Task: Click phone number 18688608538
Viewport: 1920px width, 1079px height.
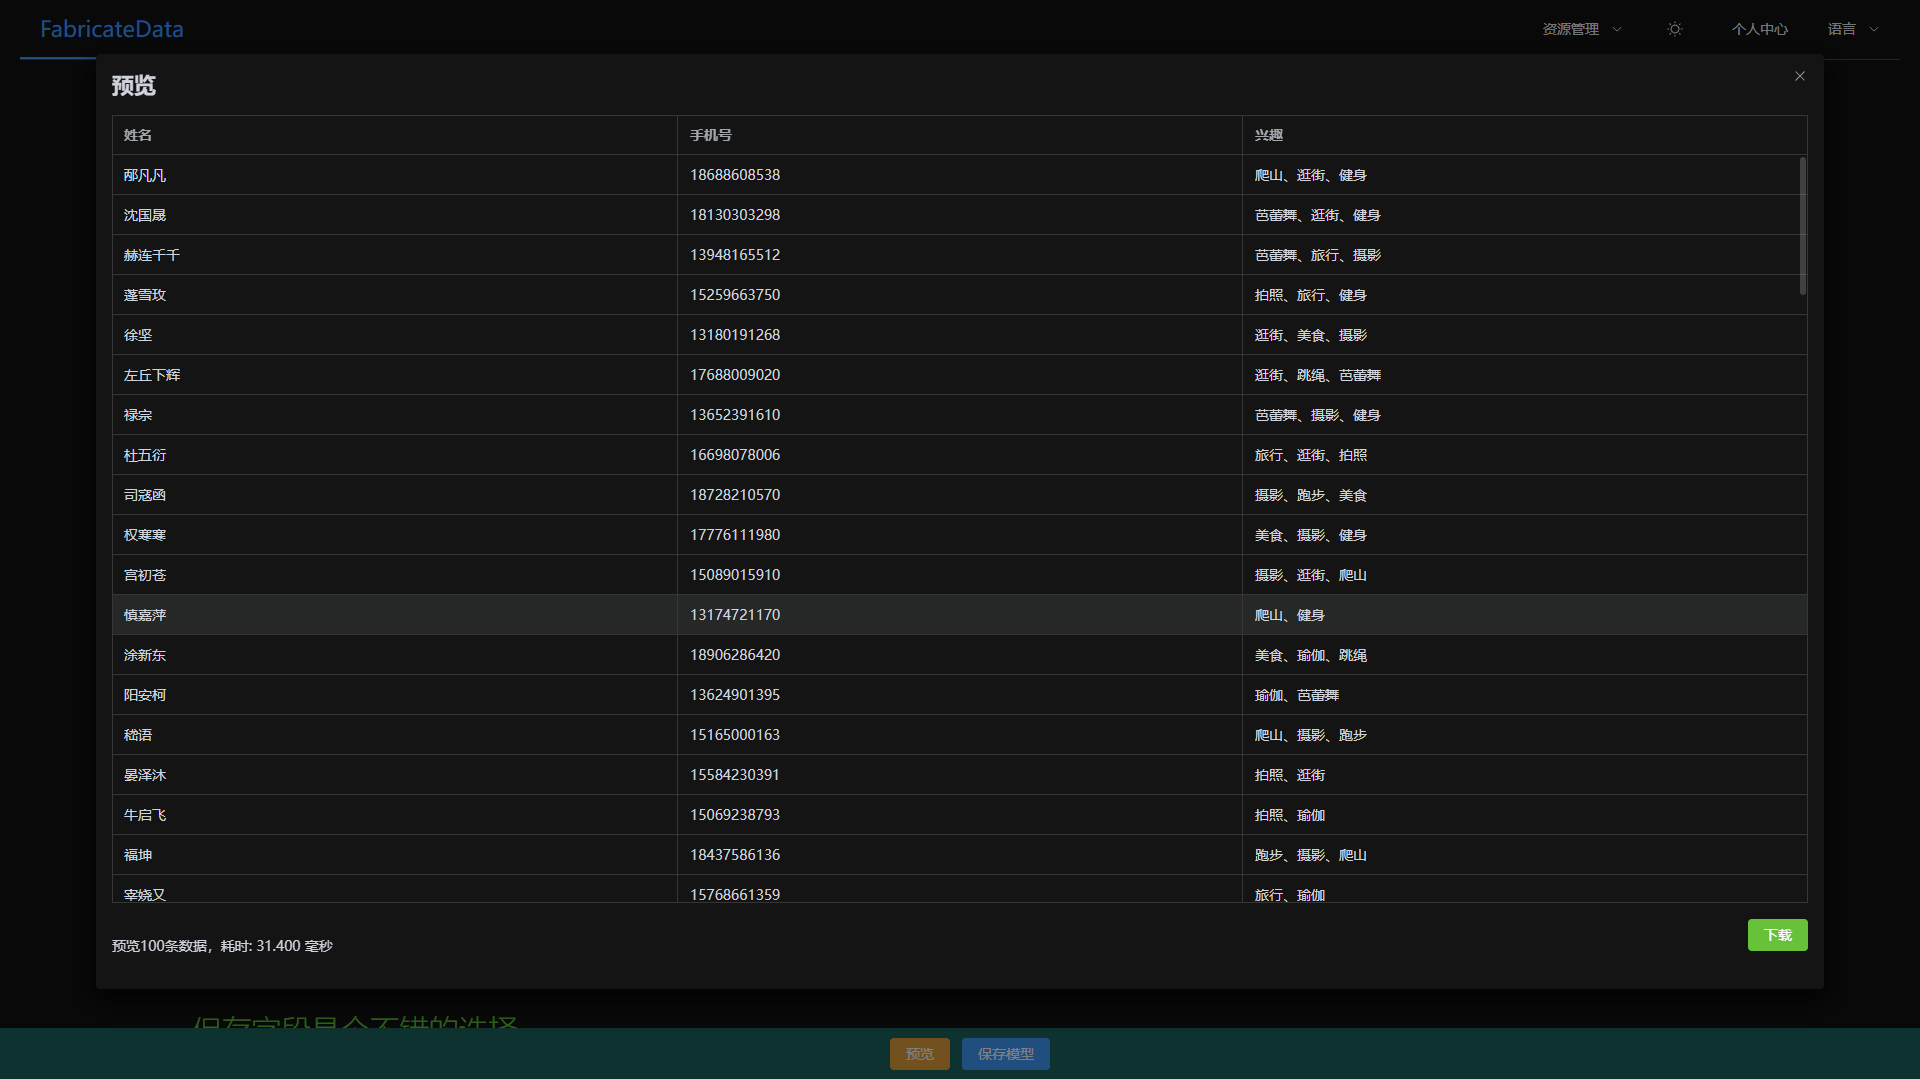Action: tap(735, 175)
